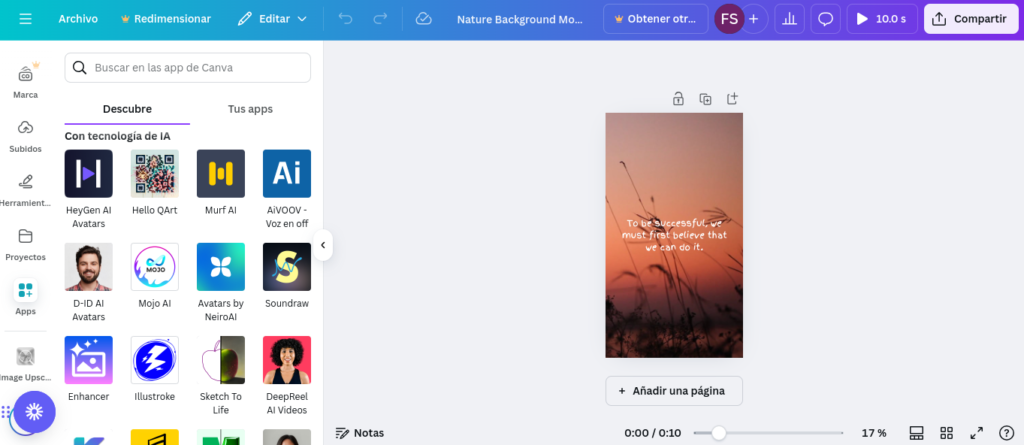
Task: Click the Obtener otr... premium button
Action: pyautogui.click(x=656, y=19)
